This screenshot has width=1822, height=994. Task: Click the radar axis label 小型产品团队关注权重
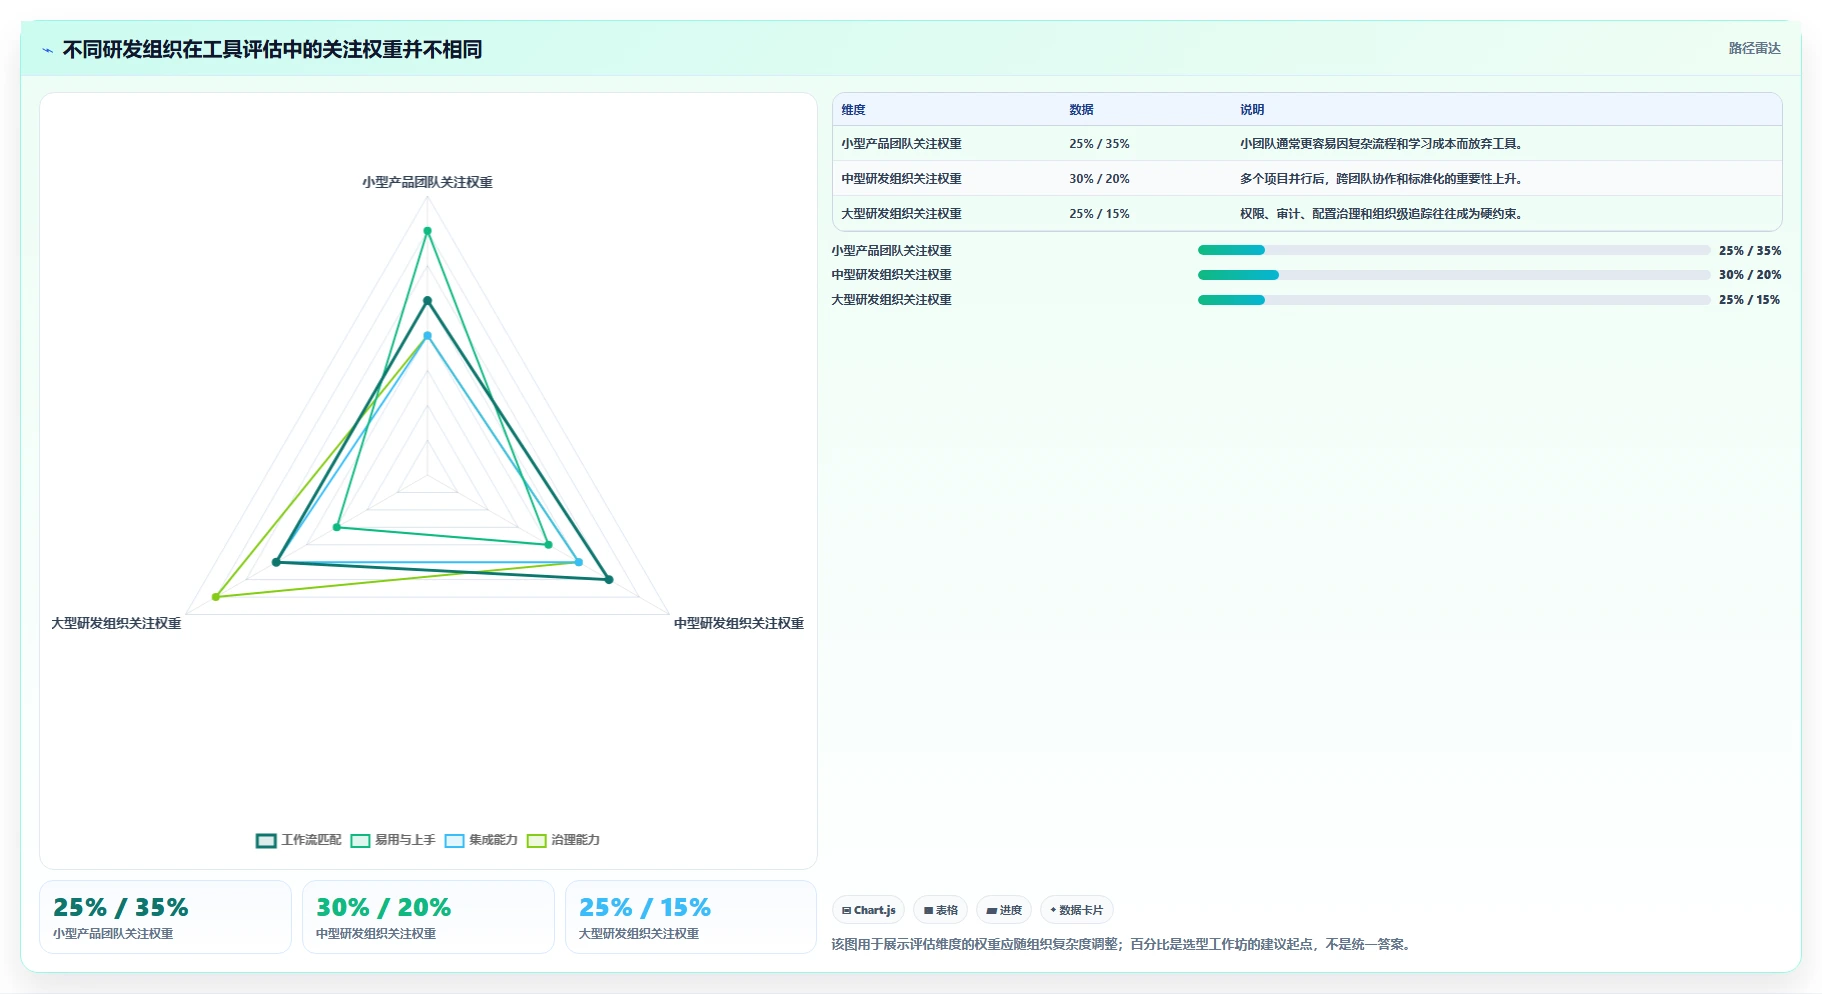(427, 182)
